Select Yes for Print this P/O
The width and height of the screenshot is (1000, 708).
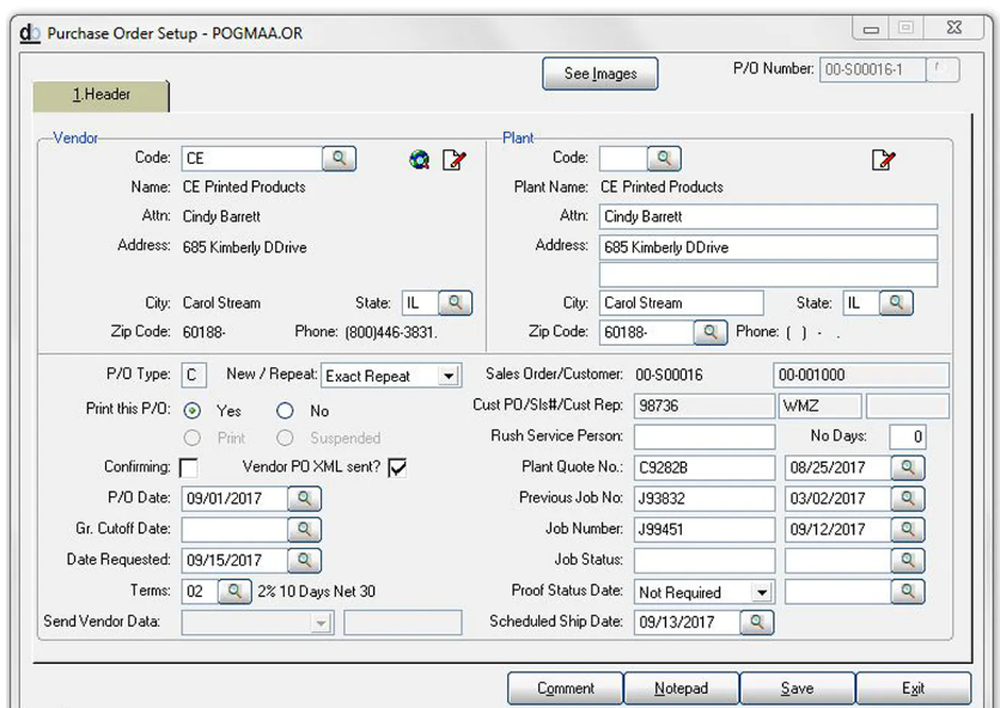(192, 411)
